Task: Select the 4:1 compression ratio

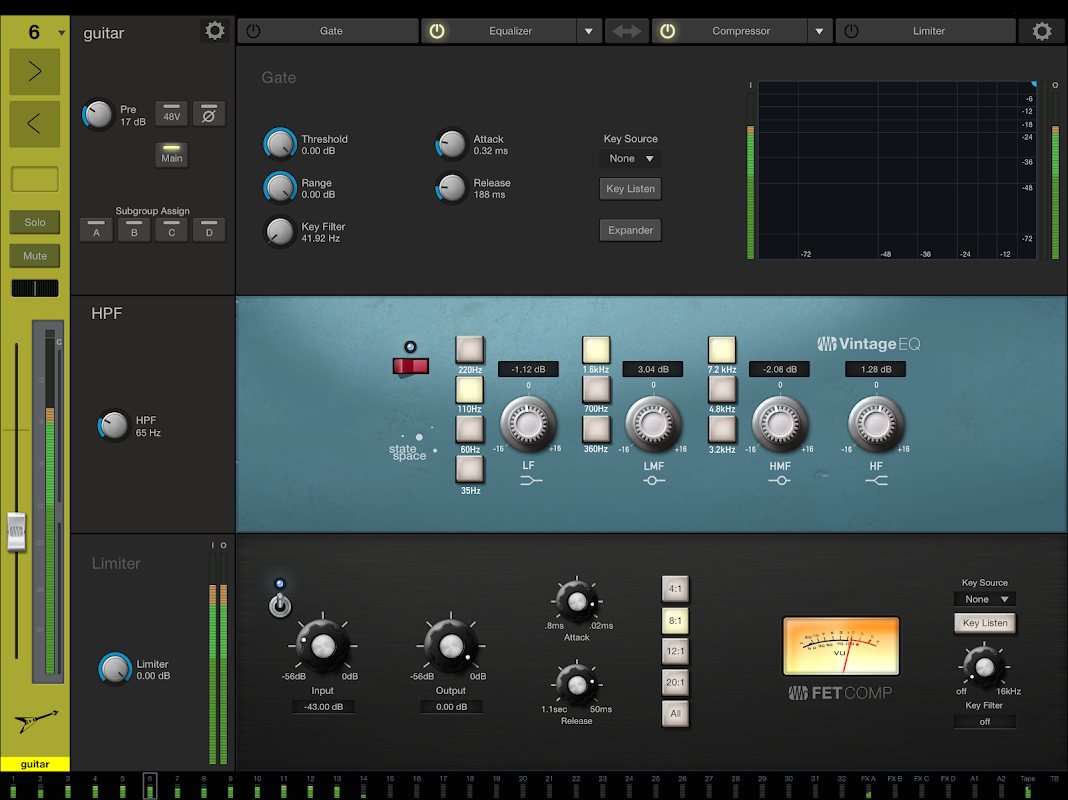Action: 675,589
